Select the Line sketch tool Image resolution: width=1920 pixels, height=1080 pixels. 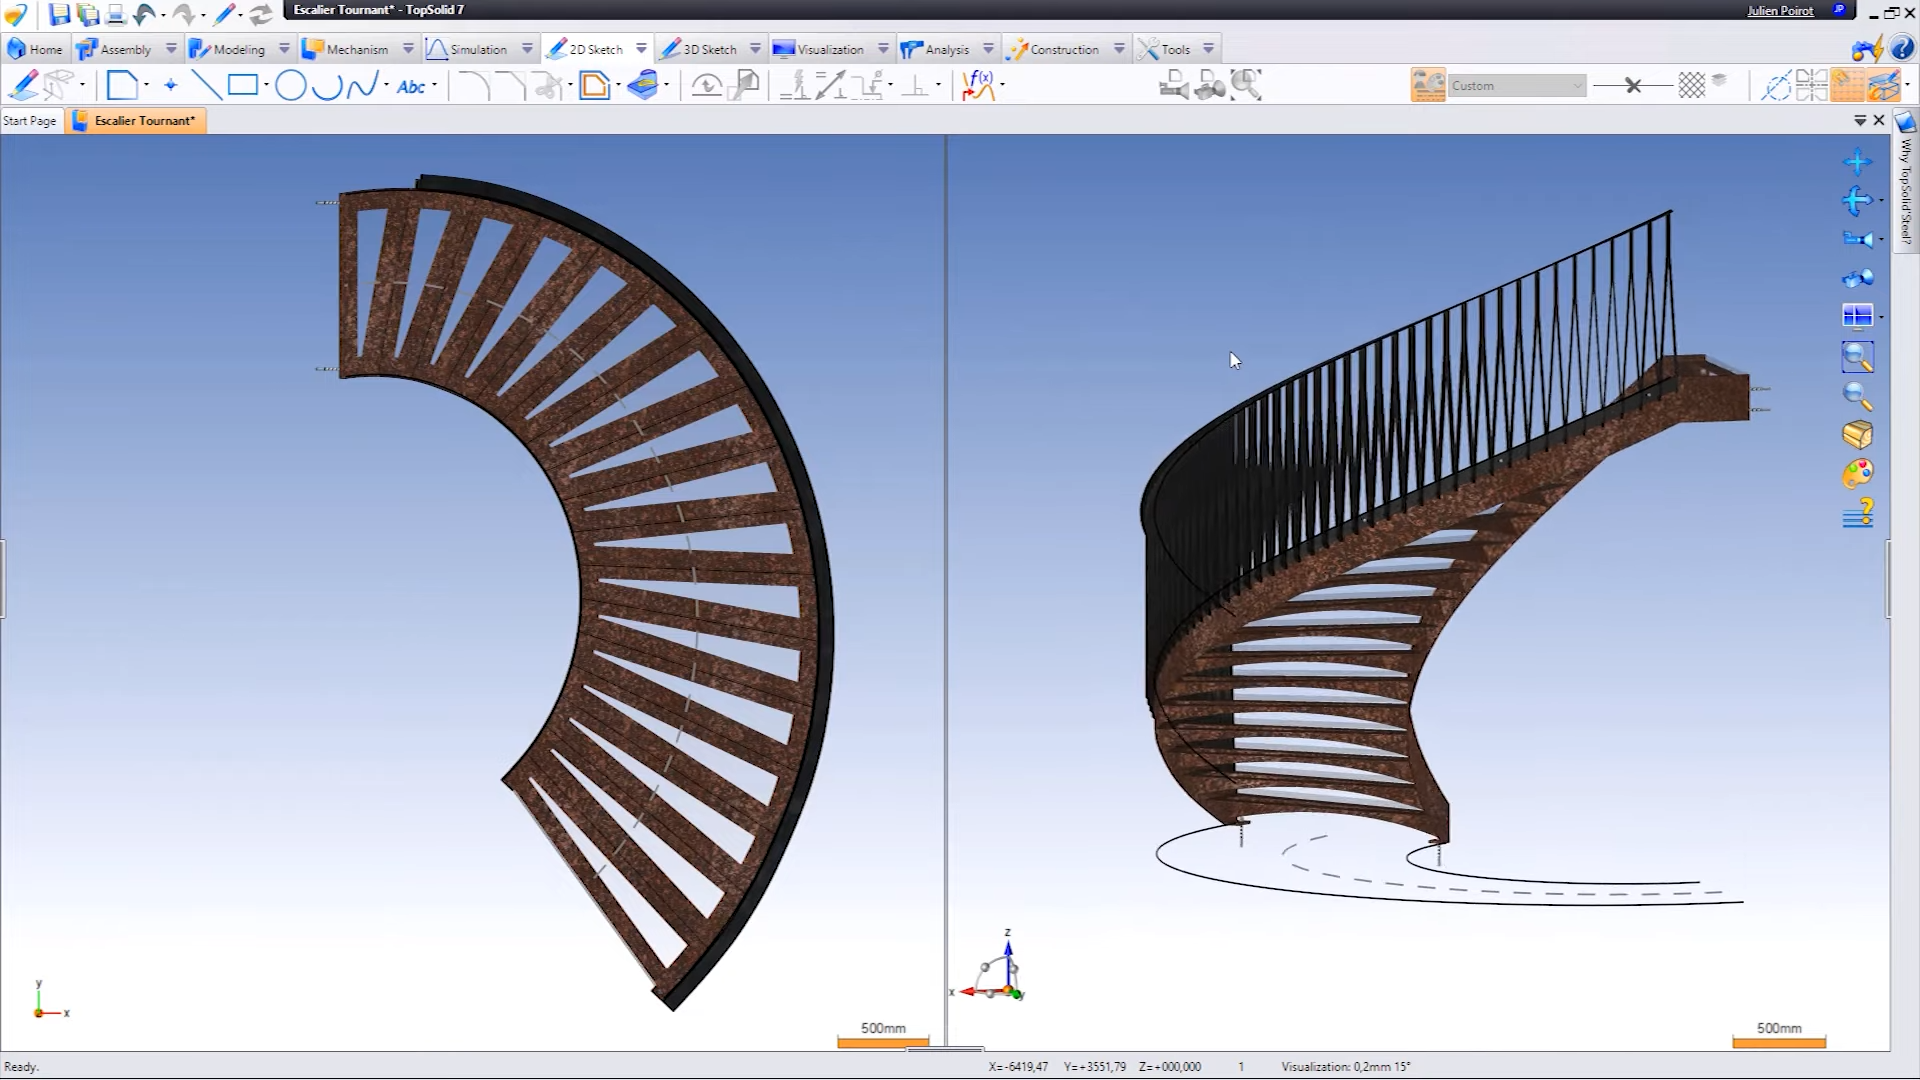pos(206,86)
